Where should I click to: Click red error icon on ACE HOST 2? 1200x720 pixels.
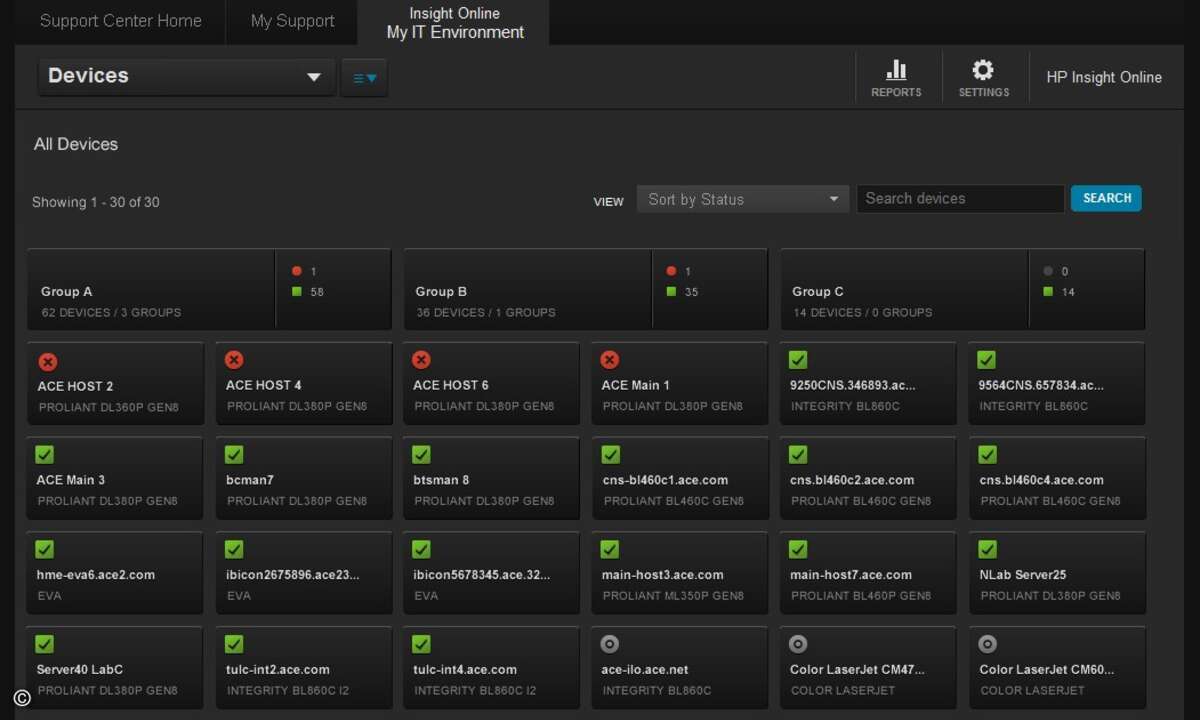(x=47, y=361)
